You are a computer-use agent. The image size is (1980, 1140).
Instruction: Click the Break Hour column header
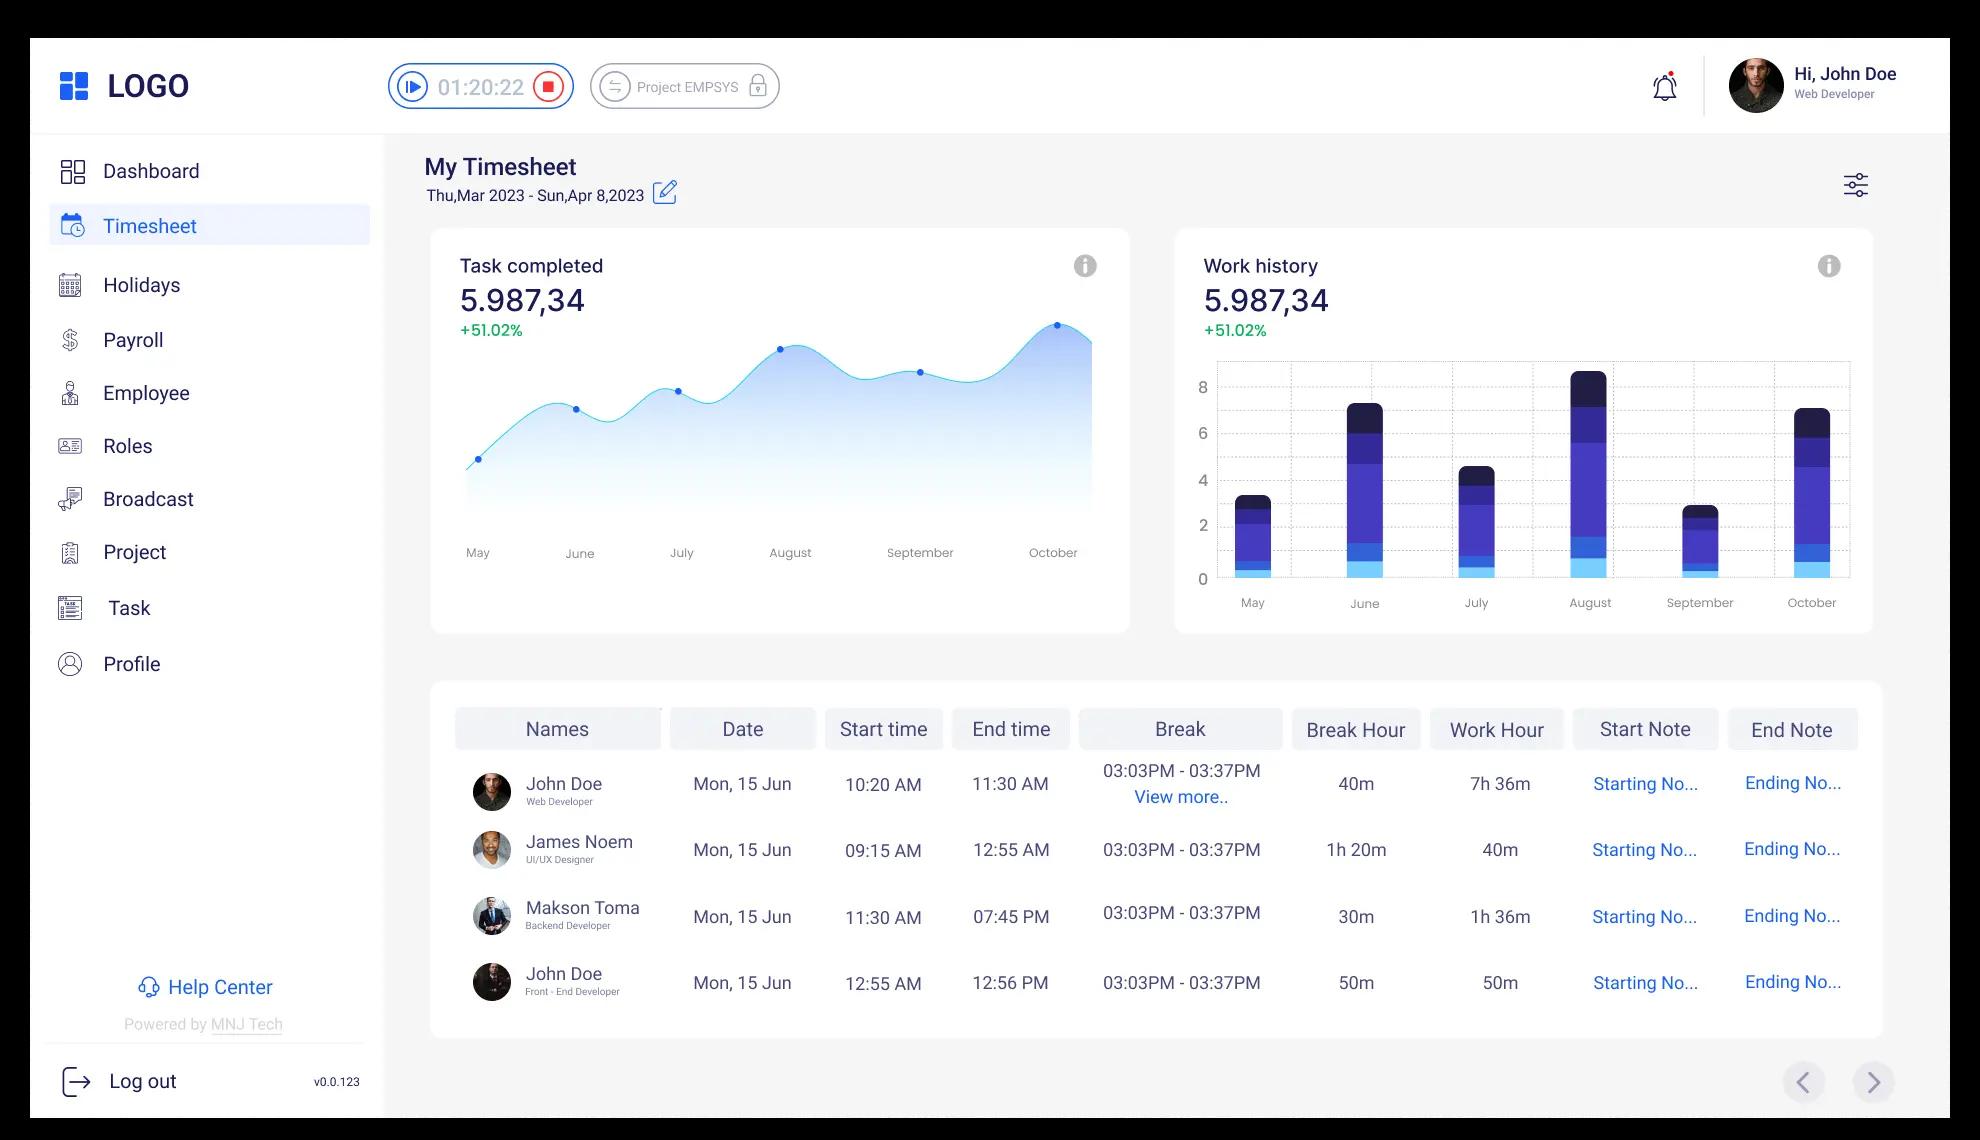(1356, 730)
